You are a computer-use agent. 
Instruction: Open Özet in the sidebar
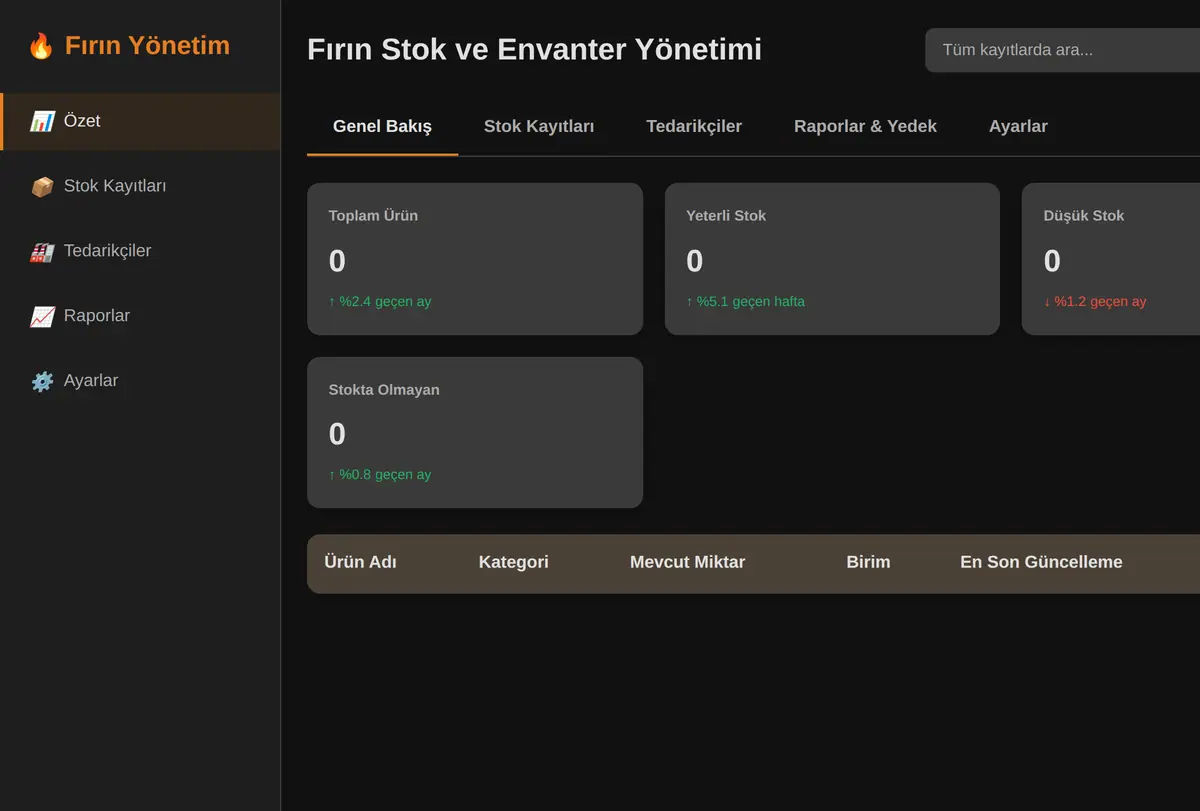[x=140, y=122]
